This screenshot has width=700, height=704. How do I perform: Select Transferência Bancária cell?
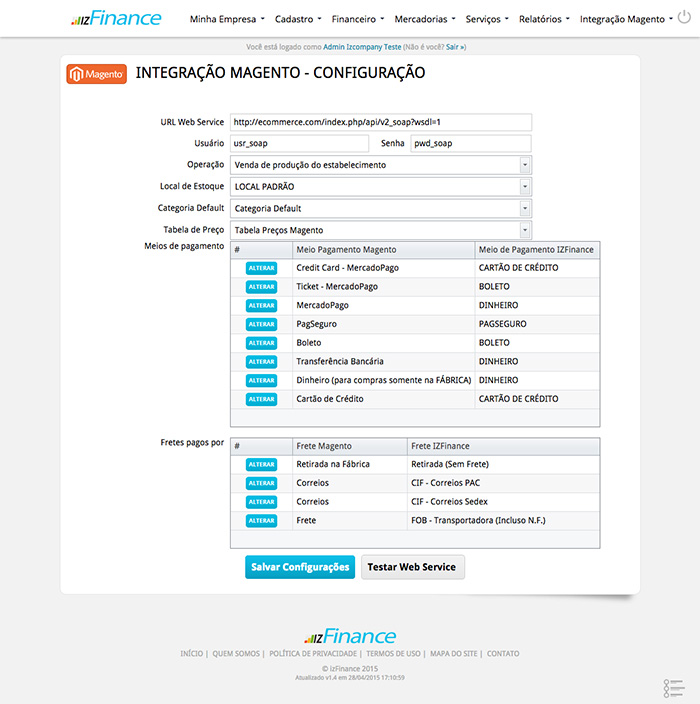(x=383, y=361)
